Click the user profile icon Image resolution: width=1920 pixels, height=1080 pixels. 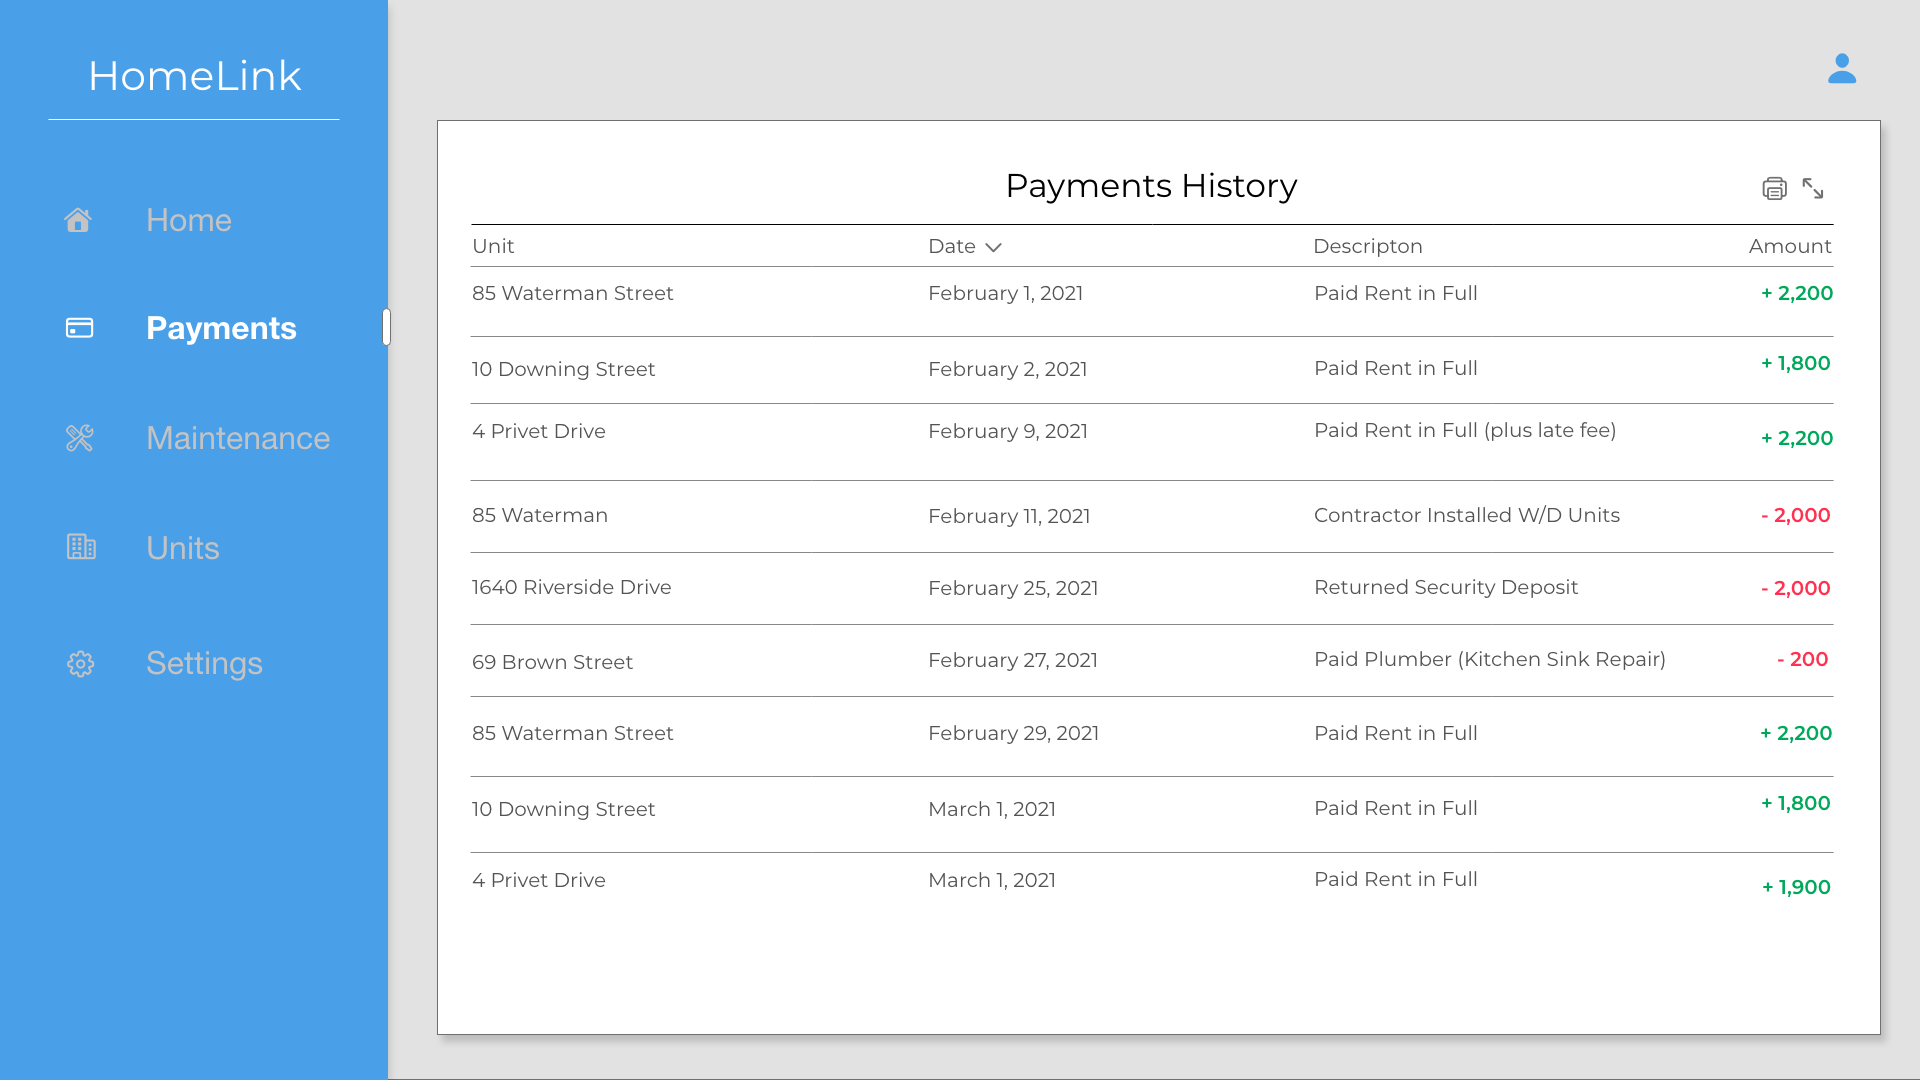pos(1841,69)
